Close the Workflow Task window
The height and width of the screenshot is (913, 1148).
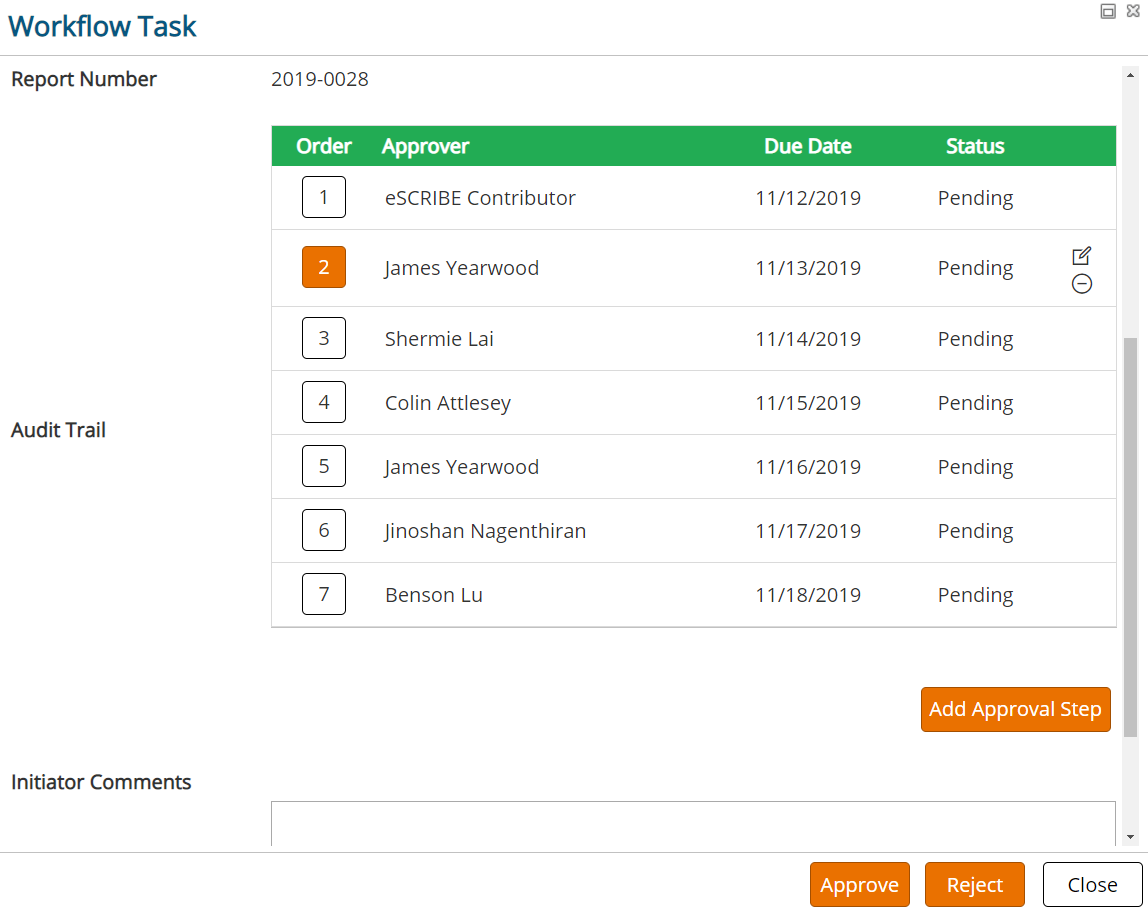point(1092,884)
